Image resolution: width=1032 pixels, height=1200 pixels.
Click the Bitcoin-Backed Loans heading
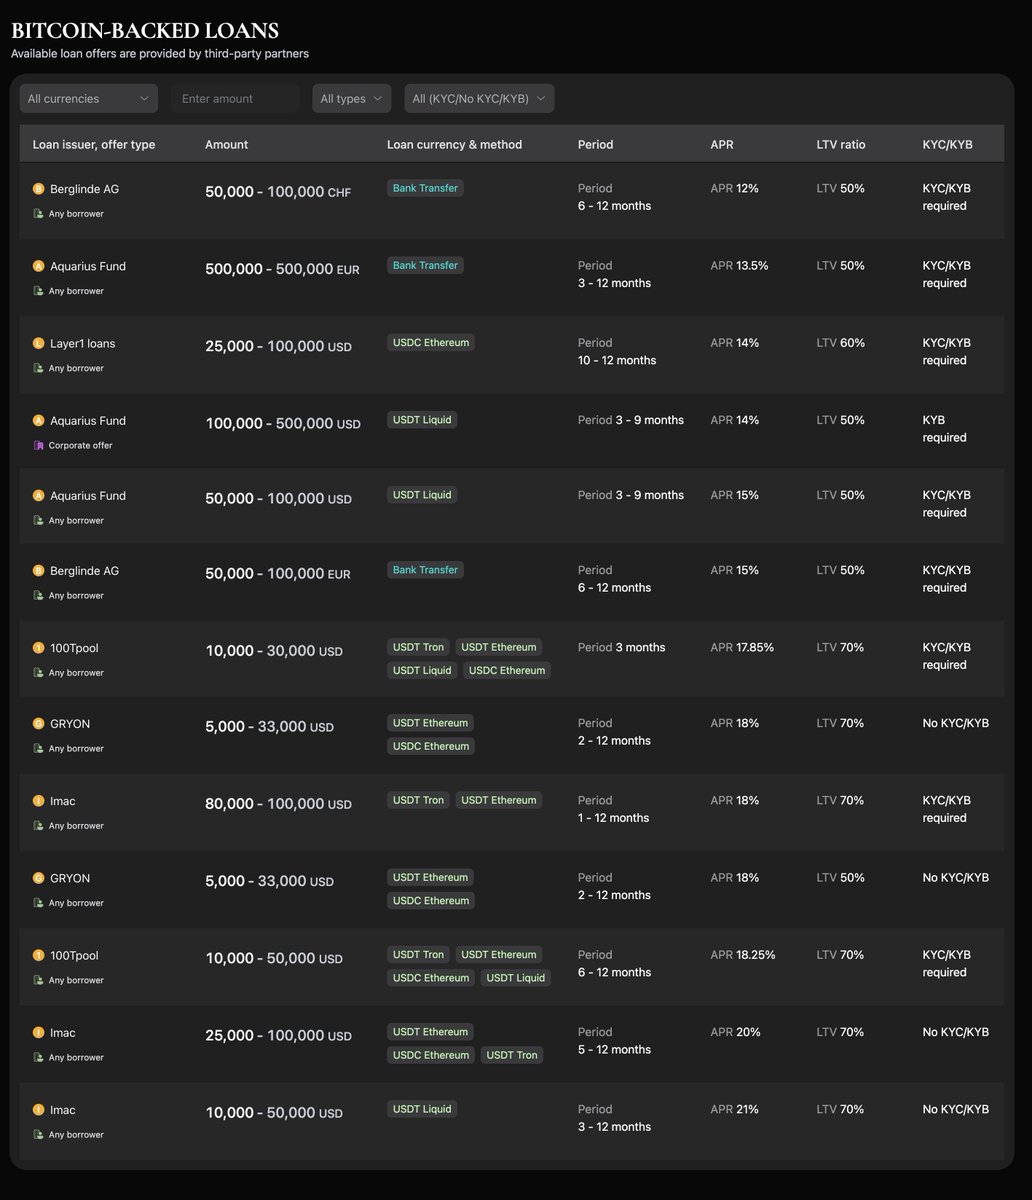pyautogui.click(x=145, y=31)
